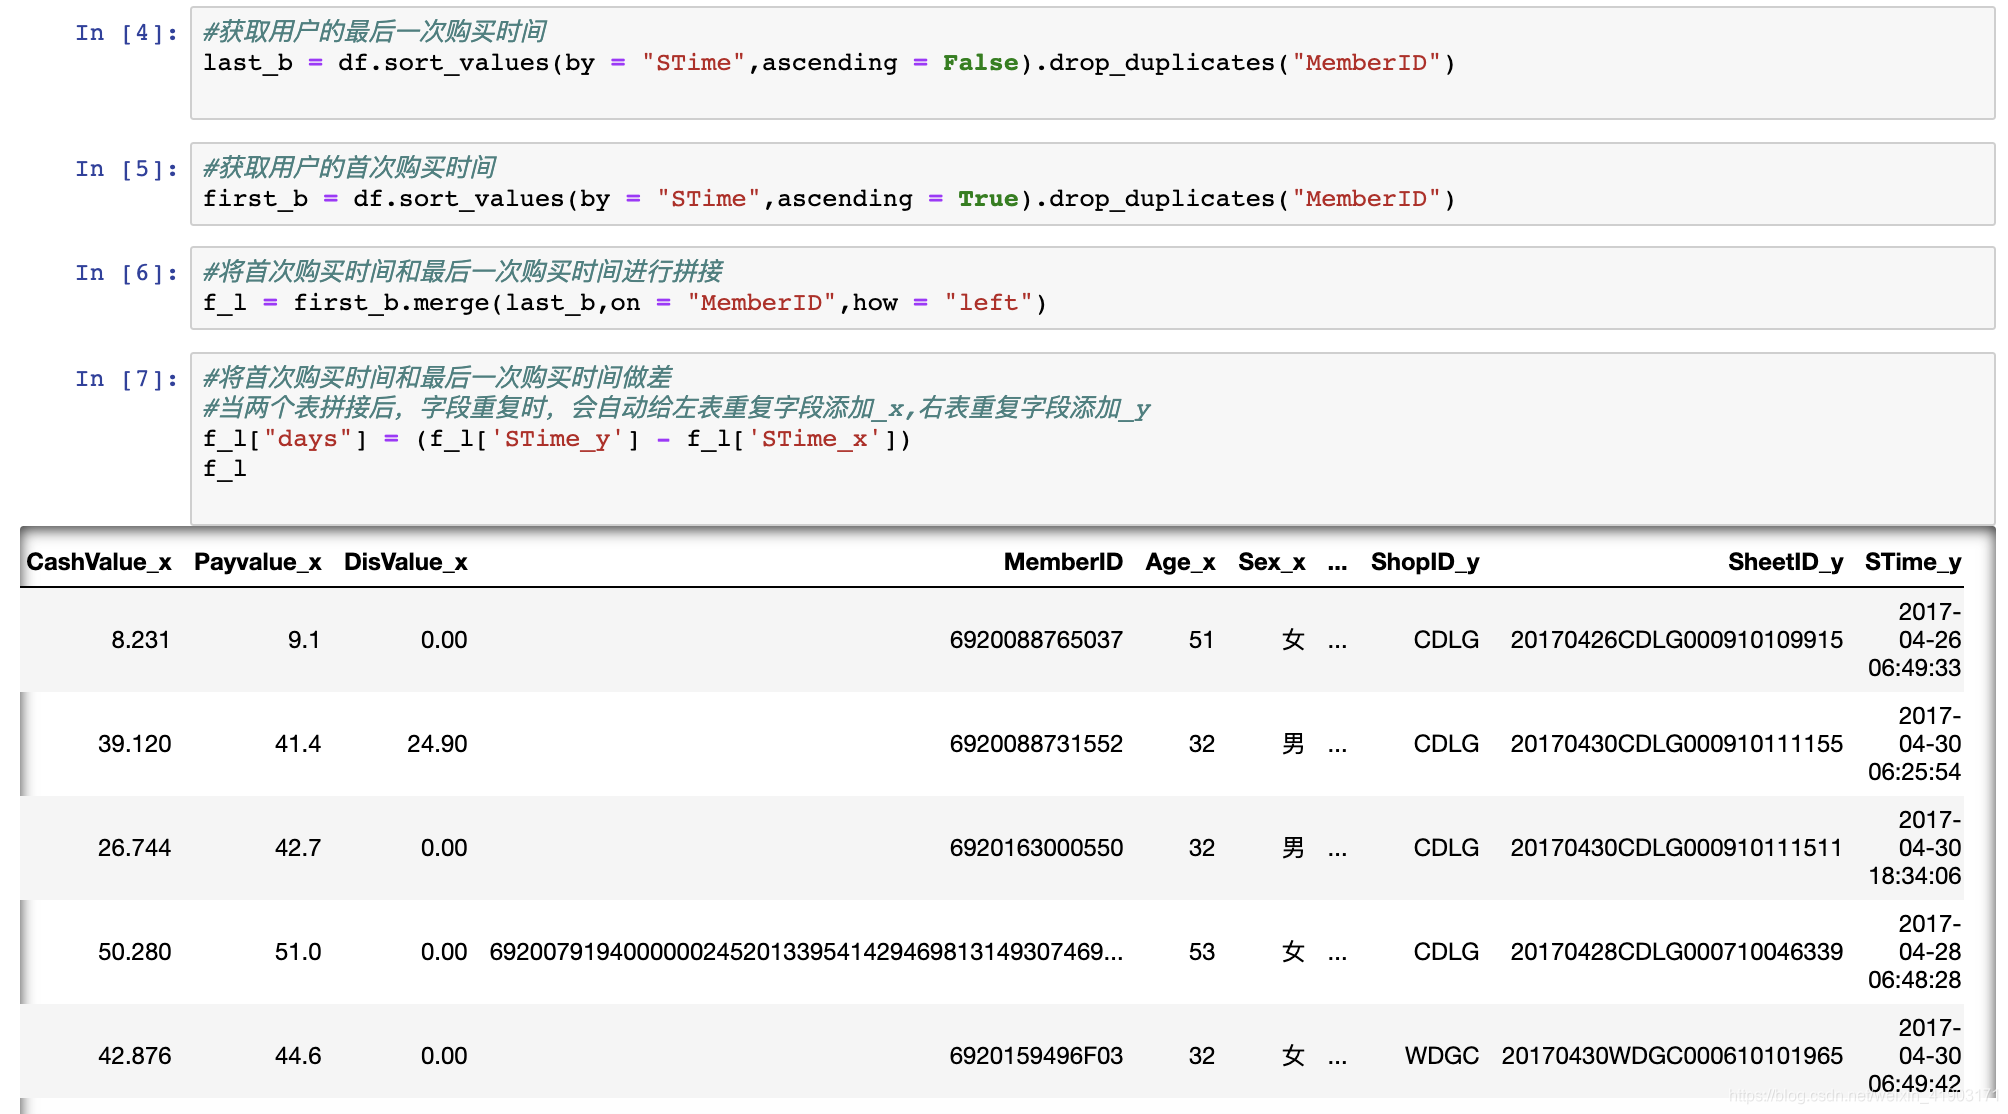Click the CashValue_x column header

(x=98, y=562)
